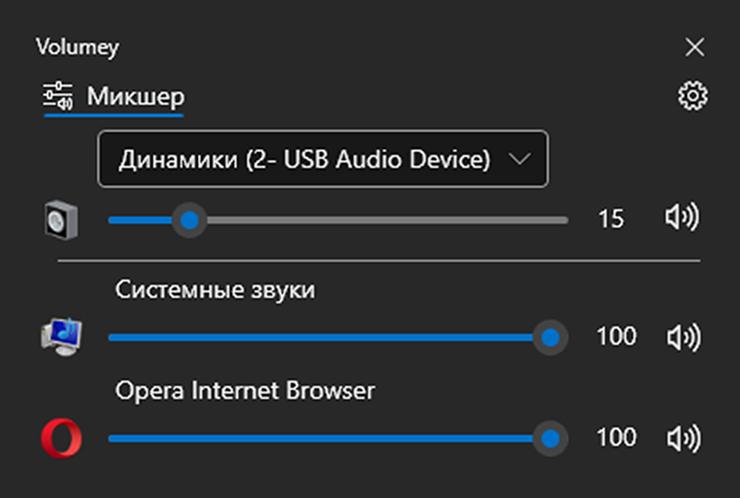Click the Opera volume slider thumb
The height and width of the screenshot is (498, 740).
tap(549, 438)
